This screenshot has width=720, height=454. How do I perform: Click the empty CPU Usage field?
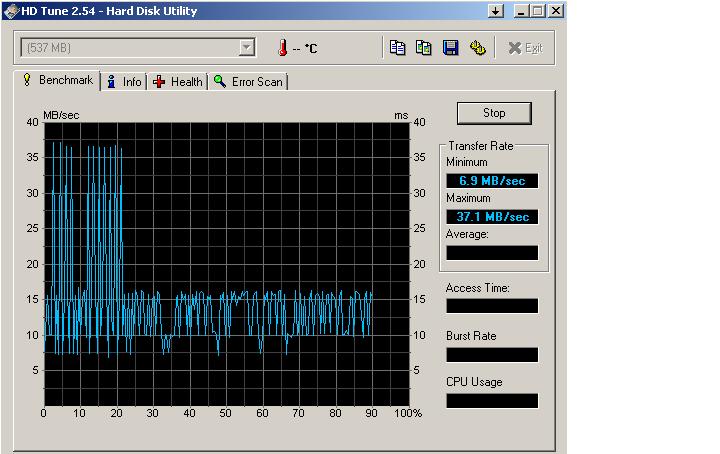(x=492, y=400)
